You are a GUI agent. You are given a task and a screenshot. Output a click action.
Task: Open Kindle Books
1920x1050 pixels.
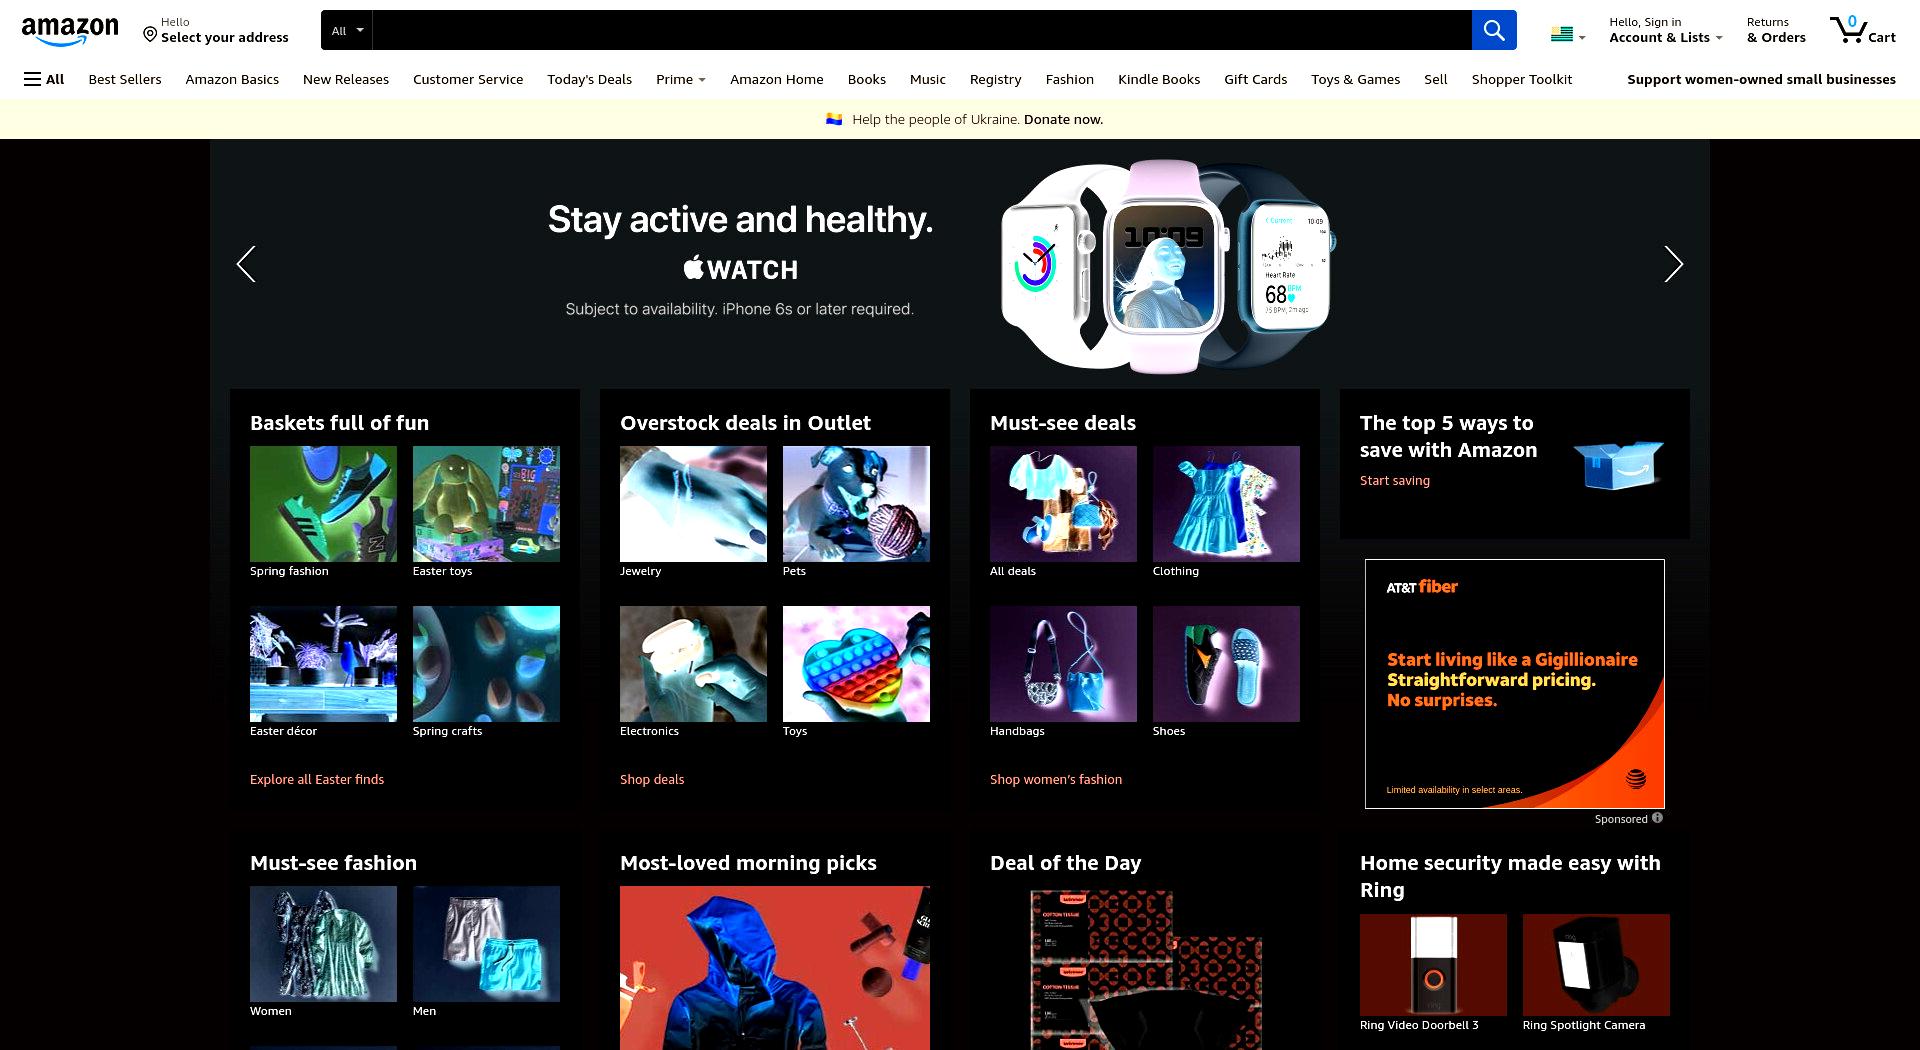[x=1159, y=79]
